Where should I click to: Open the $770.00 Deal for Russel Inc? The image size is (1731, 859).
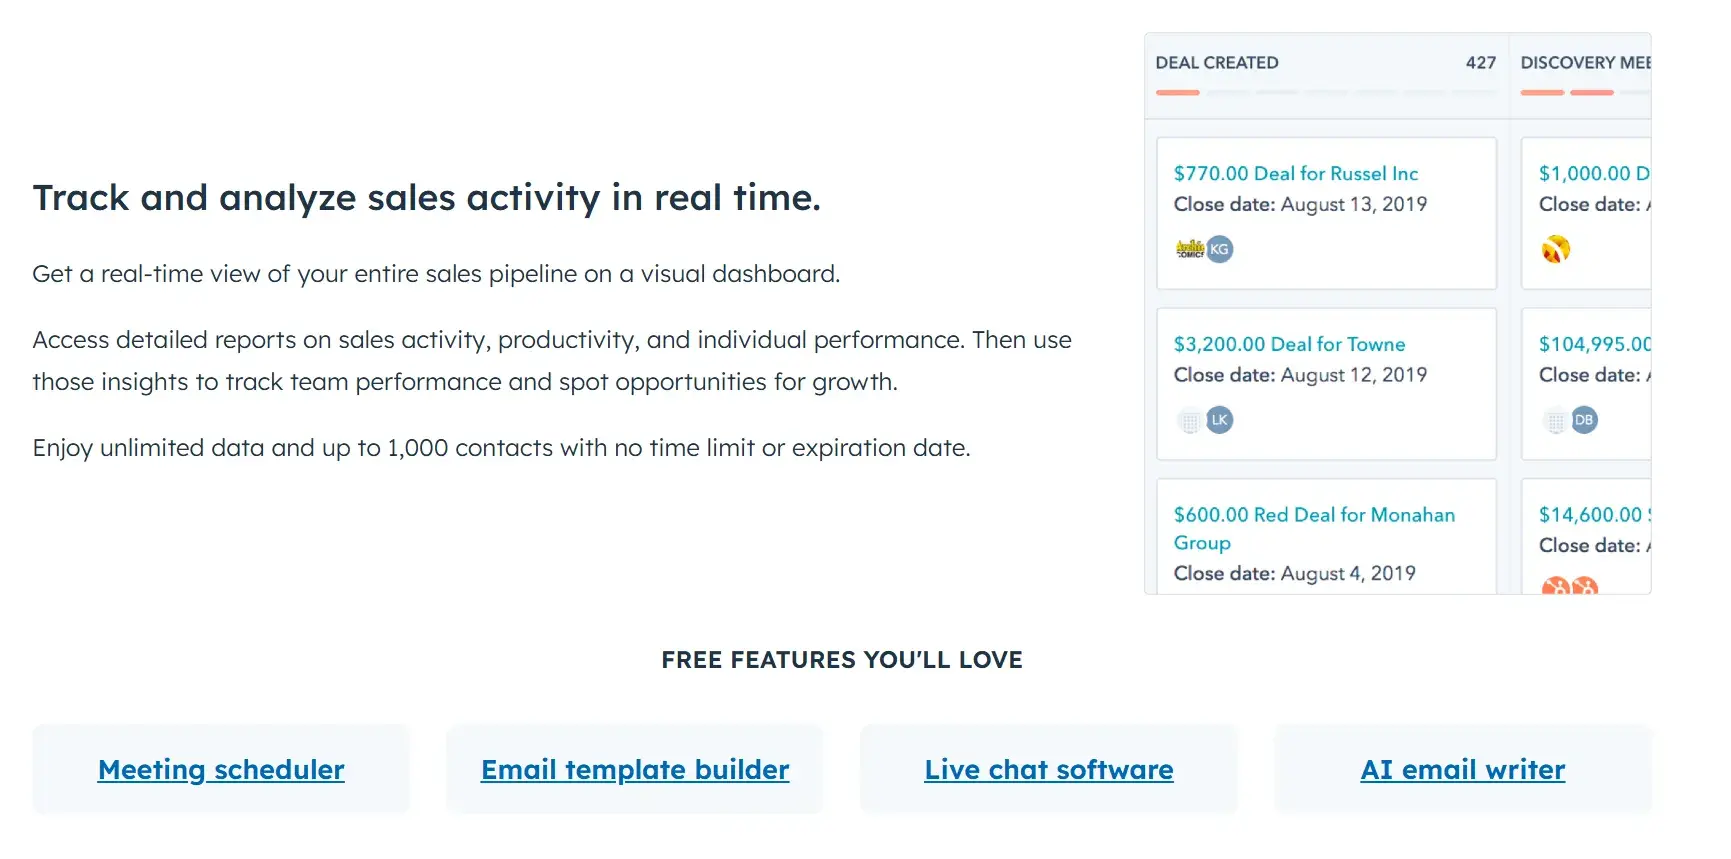coord(1296,174)
